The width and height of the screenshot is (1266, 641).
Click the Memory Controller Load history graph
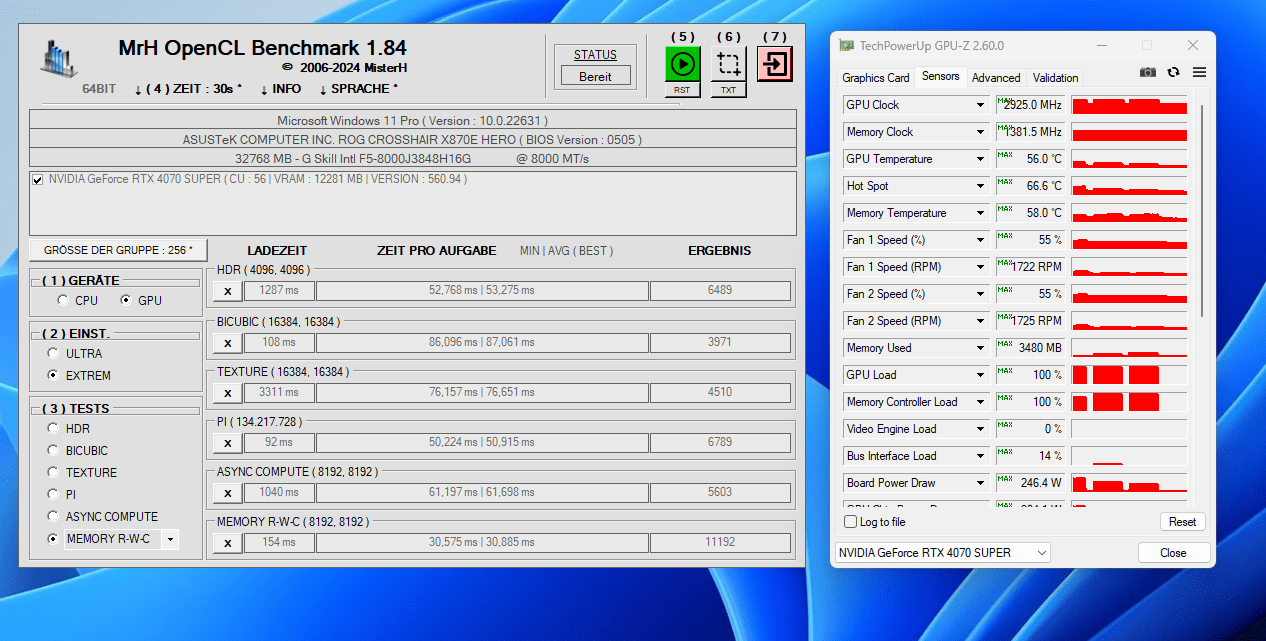(1129, 402)
